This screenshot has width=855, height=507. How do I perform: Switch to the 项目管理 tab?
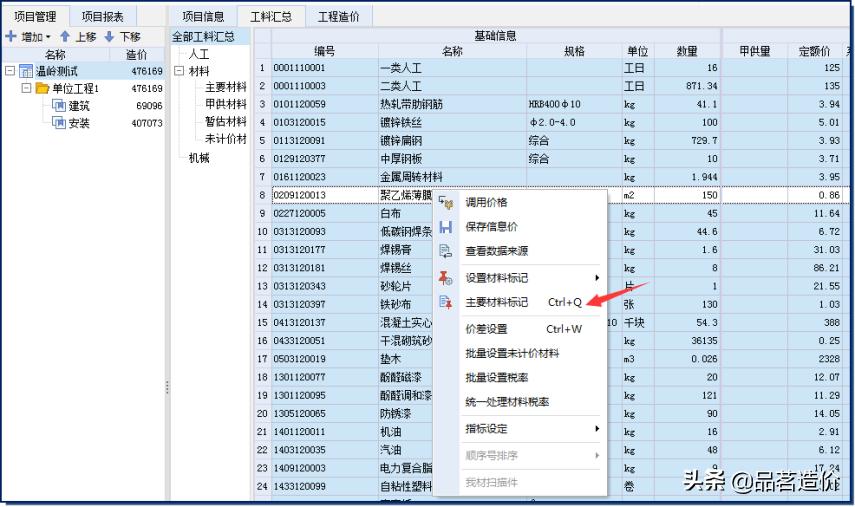35,17
